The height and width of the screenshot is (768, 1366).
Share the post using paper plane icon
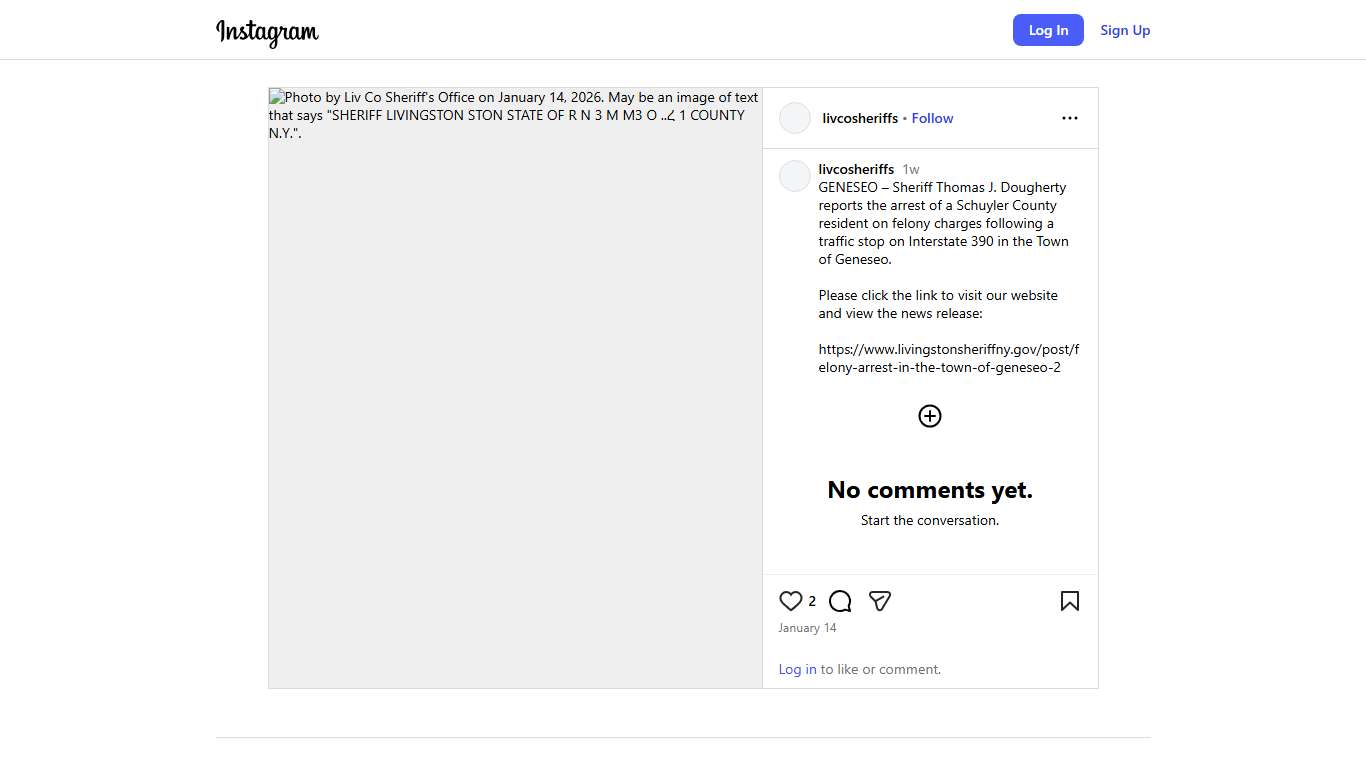point(880,601)
